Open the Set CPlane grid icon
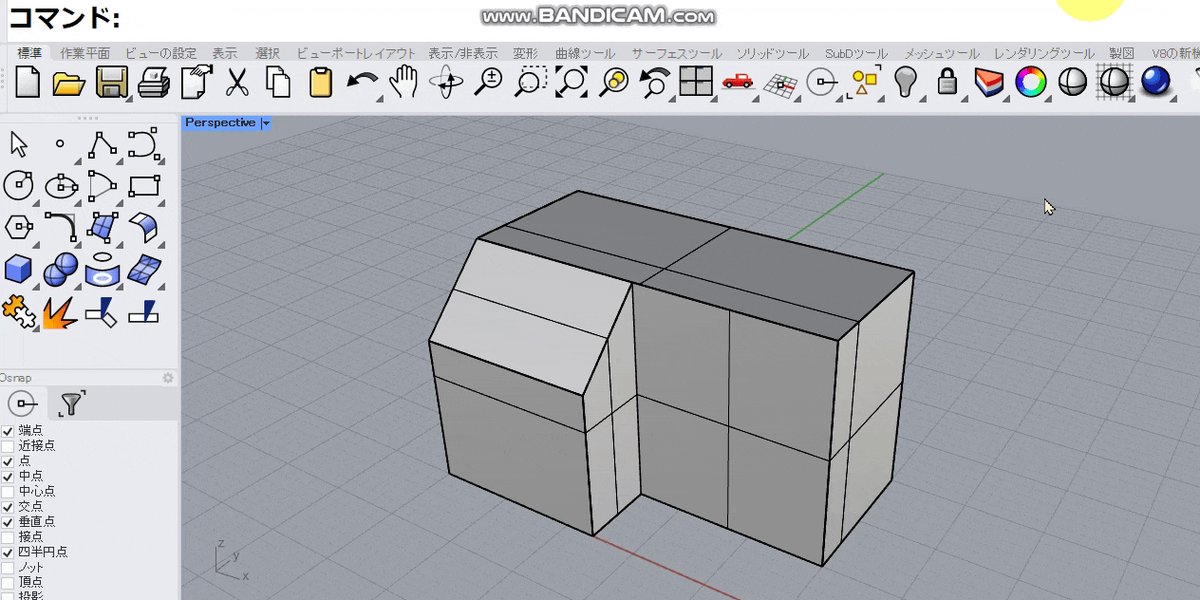The height and width of the screenshot is (600, 1200). point(781,84)
